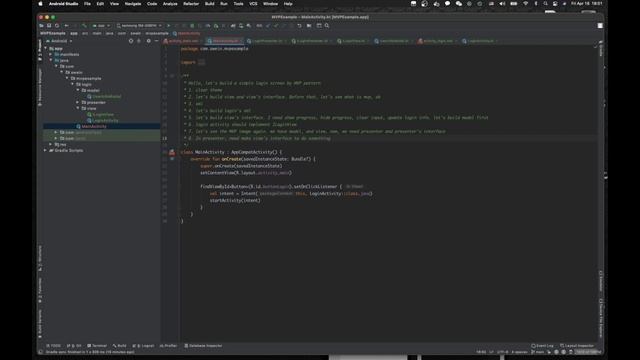Collapse the 'java' folder arrow
This screenshot has height=360, width=640.
(x=51, y=60)
